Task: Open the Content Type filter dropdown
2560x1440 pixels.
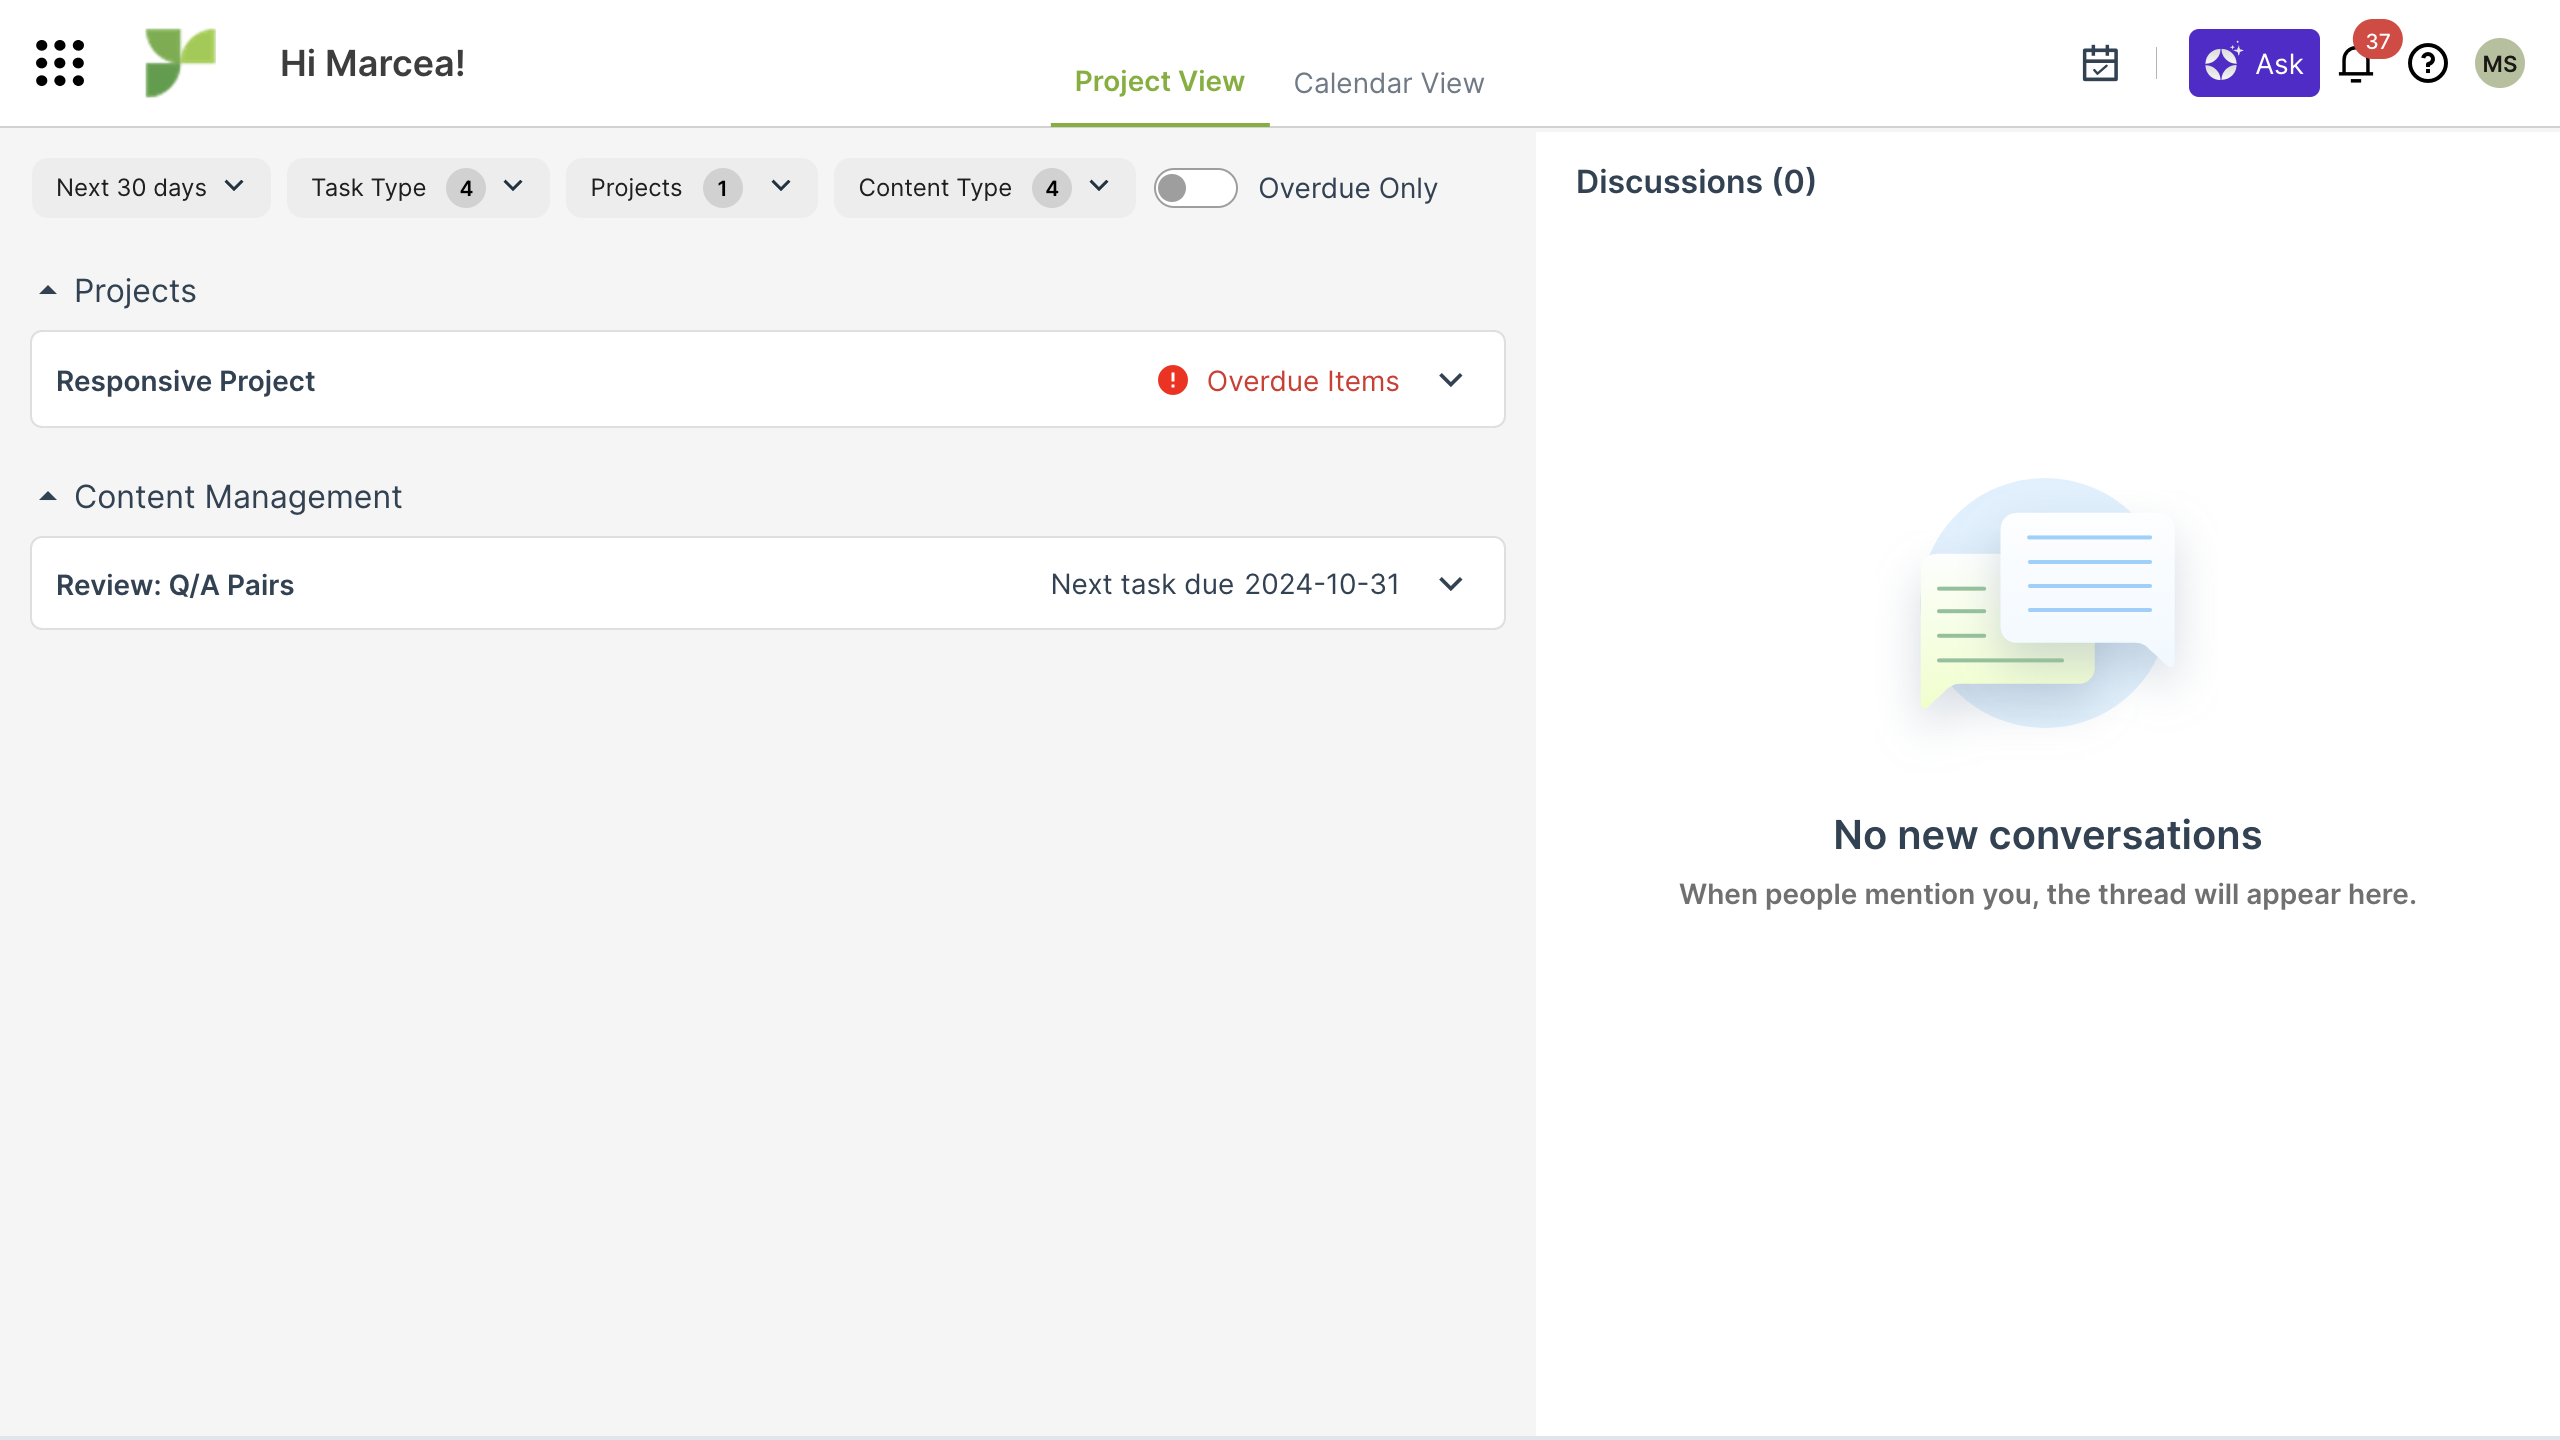Action: (x=984, y=188)
